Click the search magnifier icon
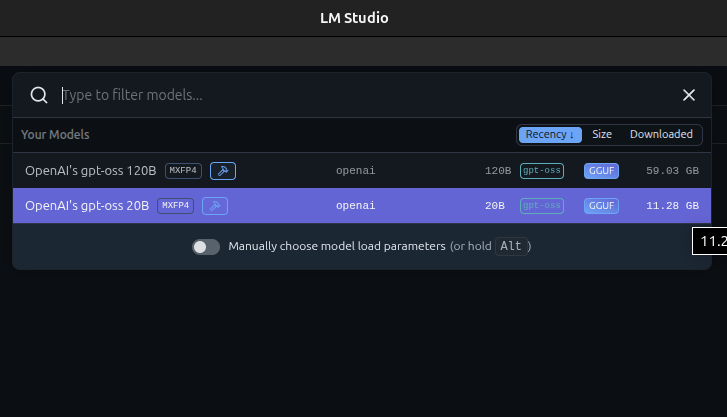 pos(39,95)
